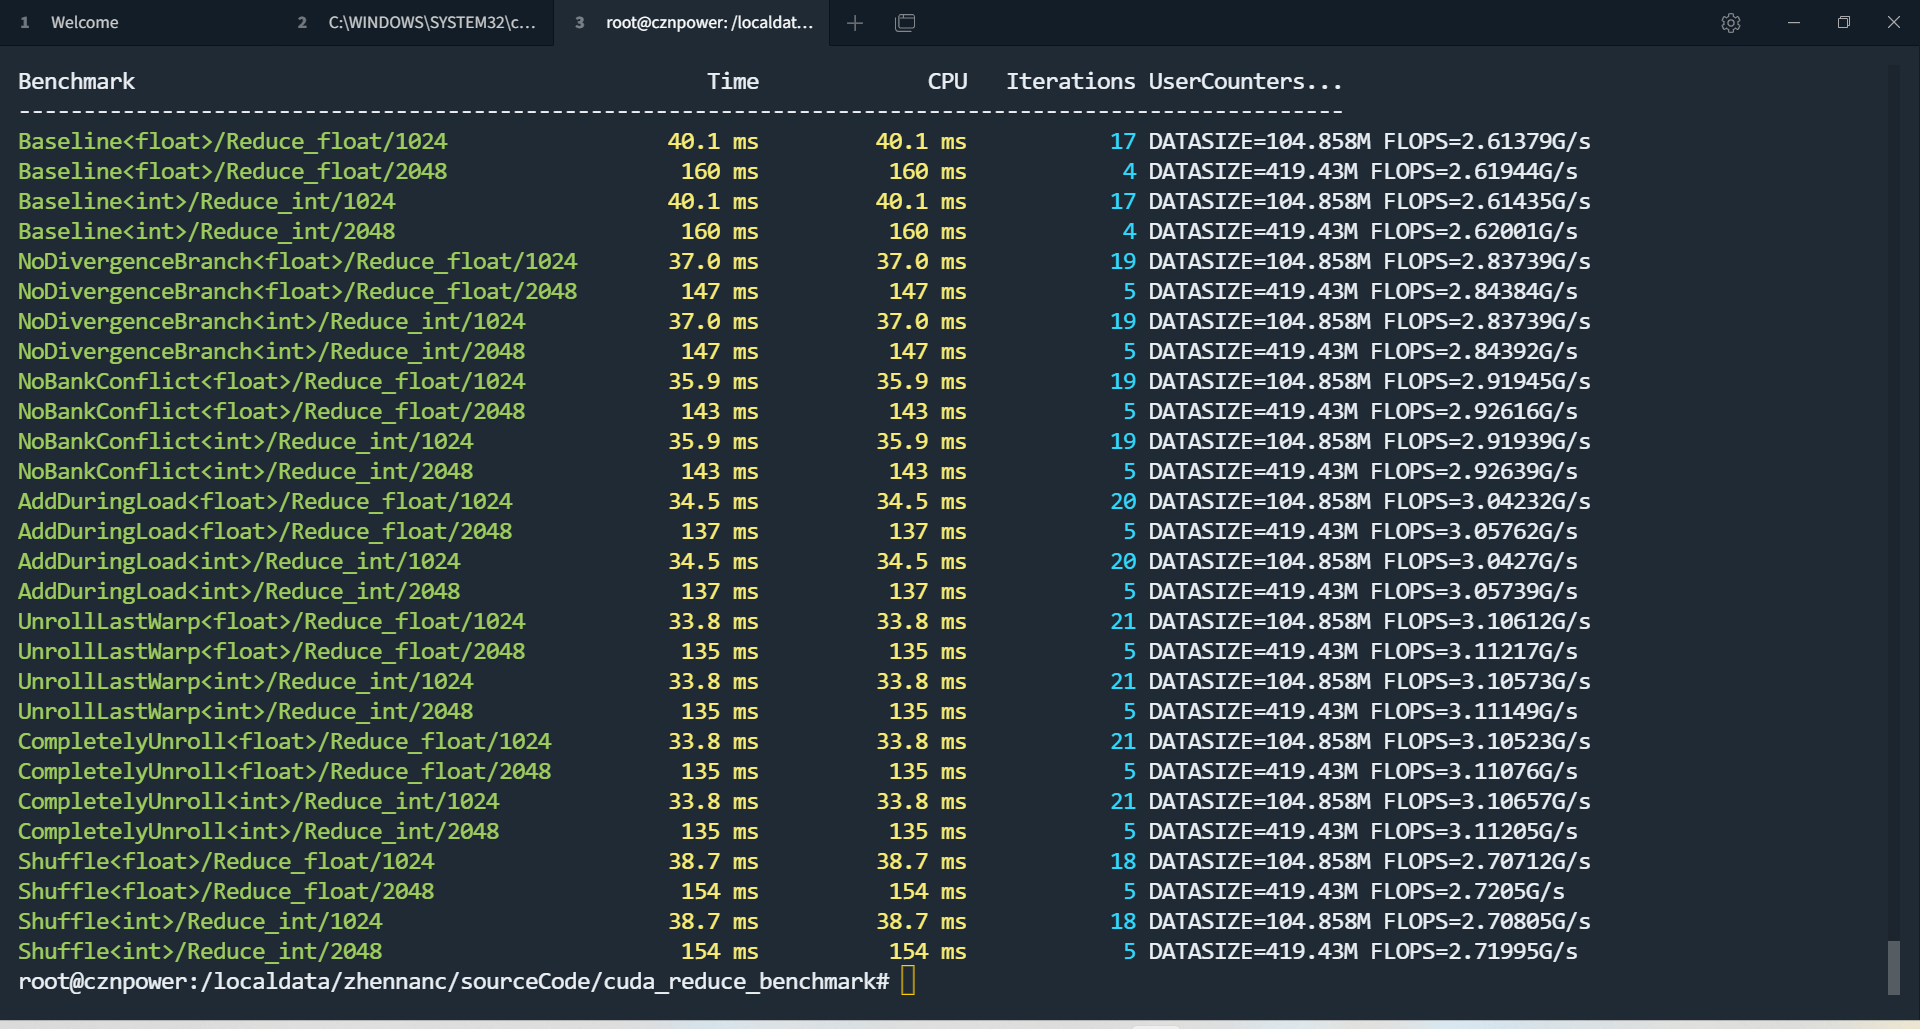The width and height of the screenshot is (1920, 1029).
Task: Click the Iterations column header
Action: 1070,81
